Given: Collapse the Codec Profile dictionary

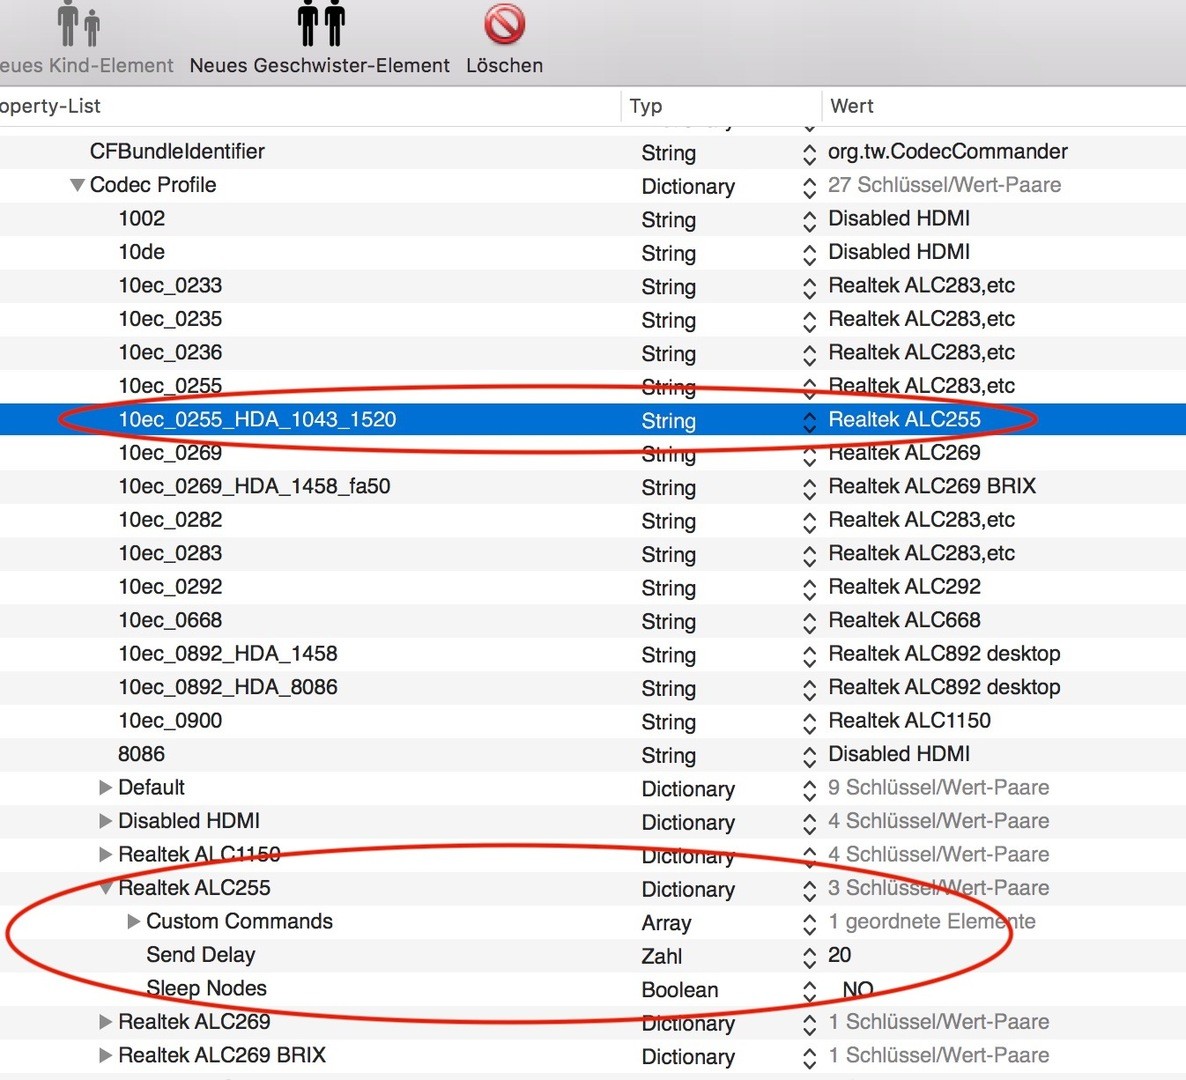Looking at the screenshot, I should coord(76,185).
